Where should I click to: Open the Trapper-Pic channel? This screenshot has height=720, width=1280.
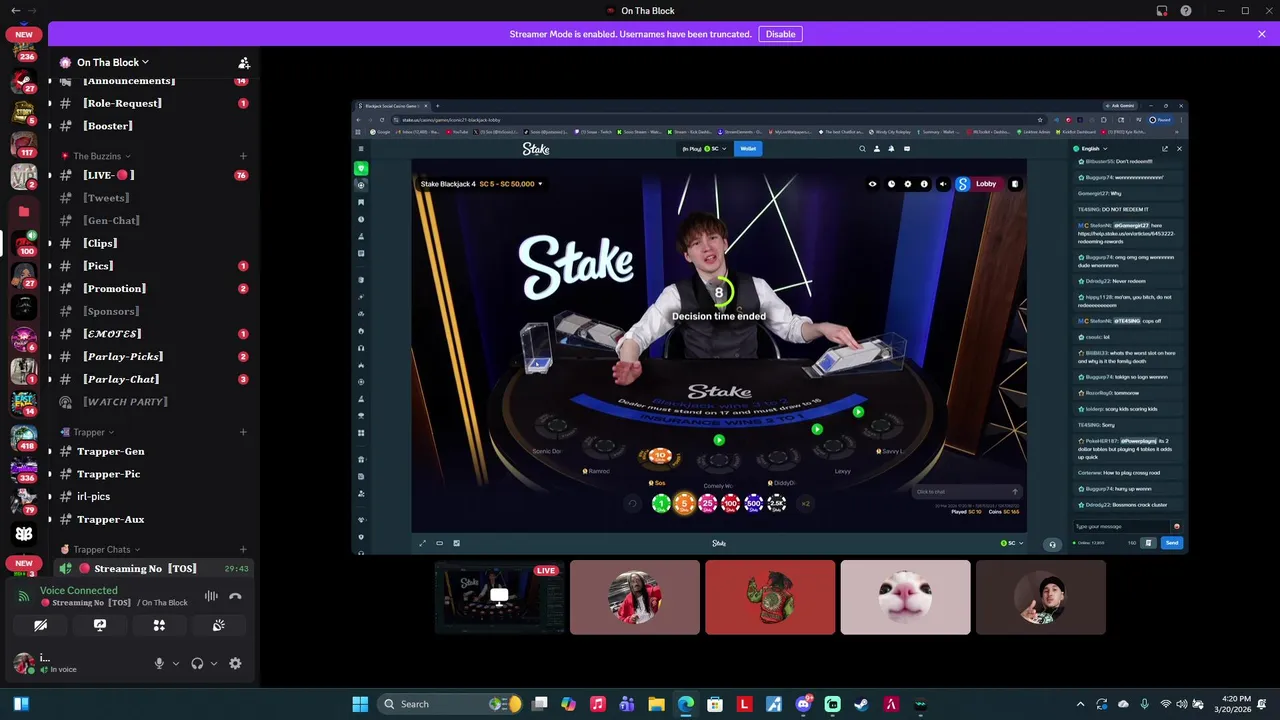pos(154,474)
